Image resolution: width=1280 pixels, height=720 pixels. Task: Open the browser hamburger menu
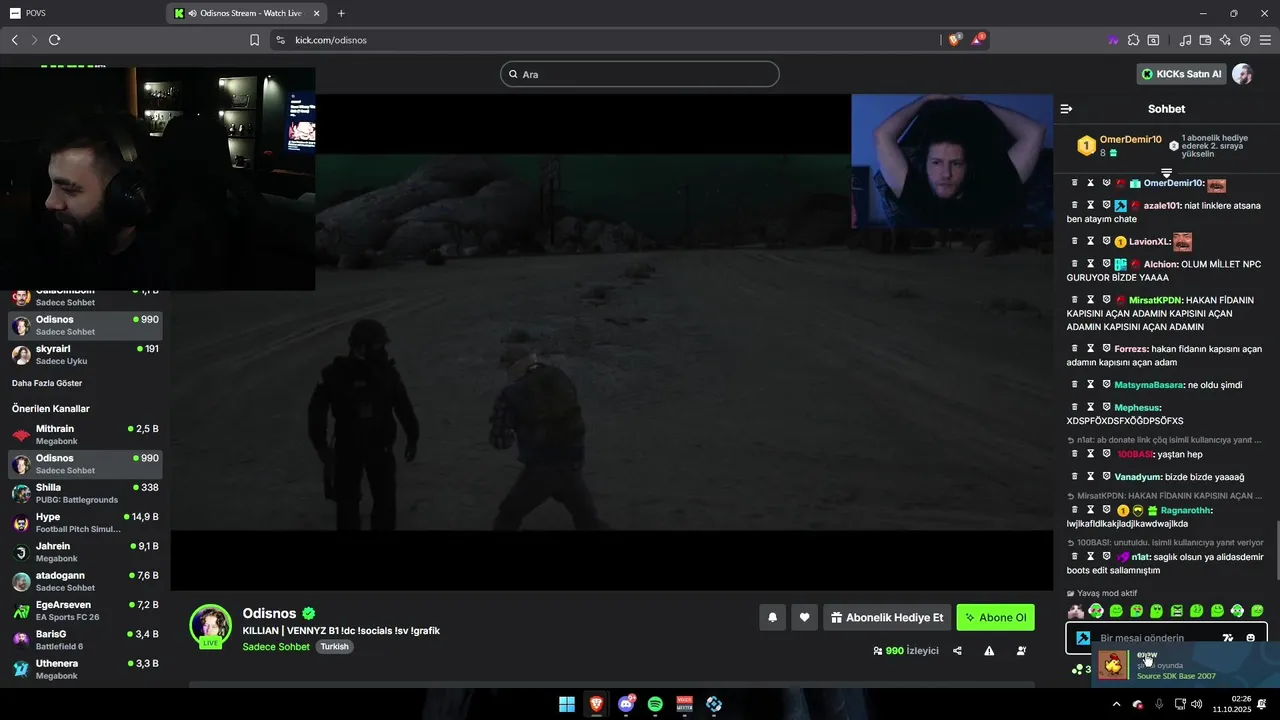pos(1265,40)
